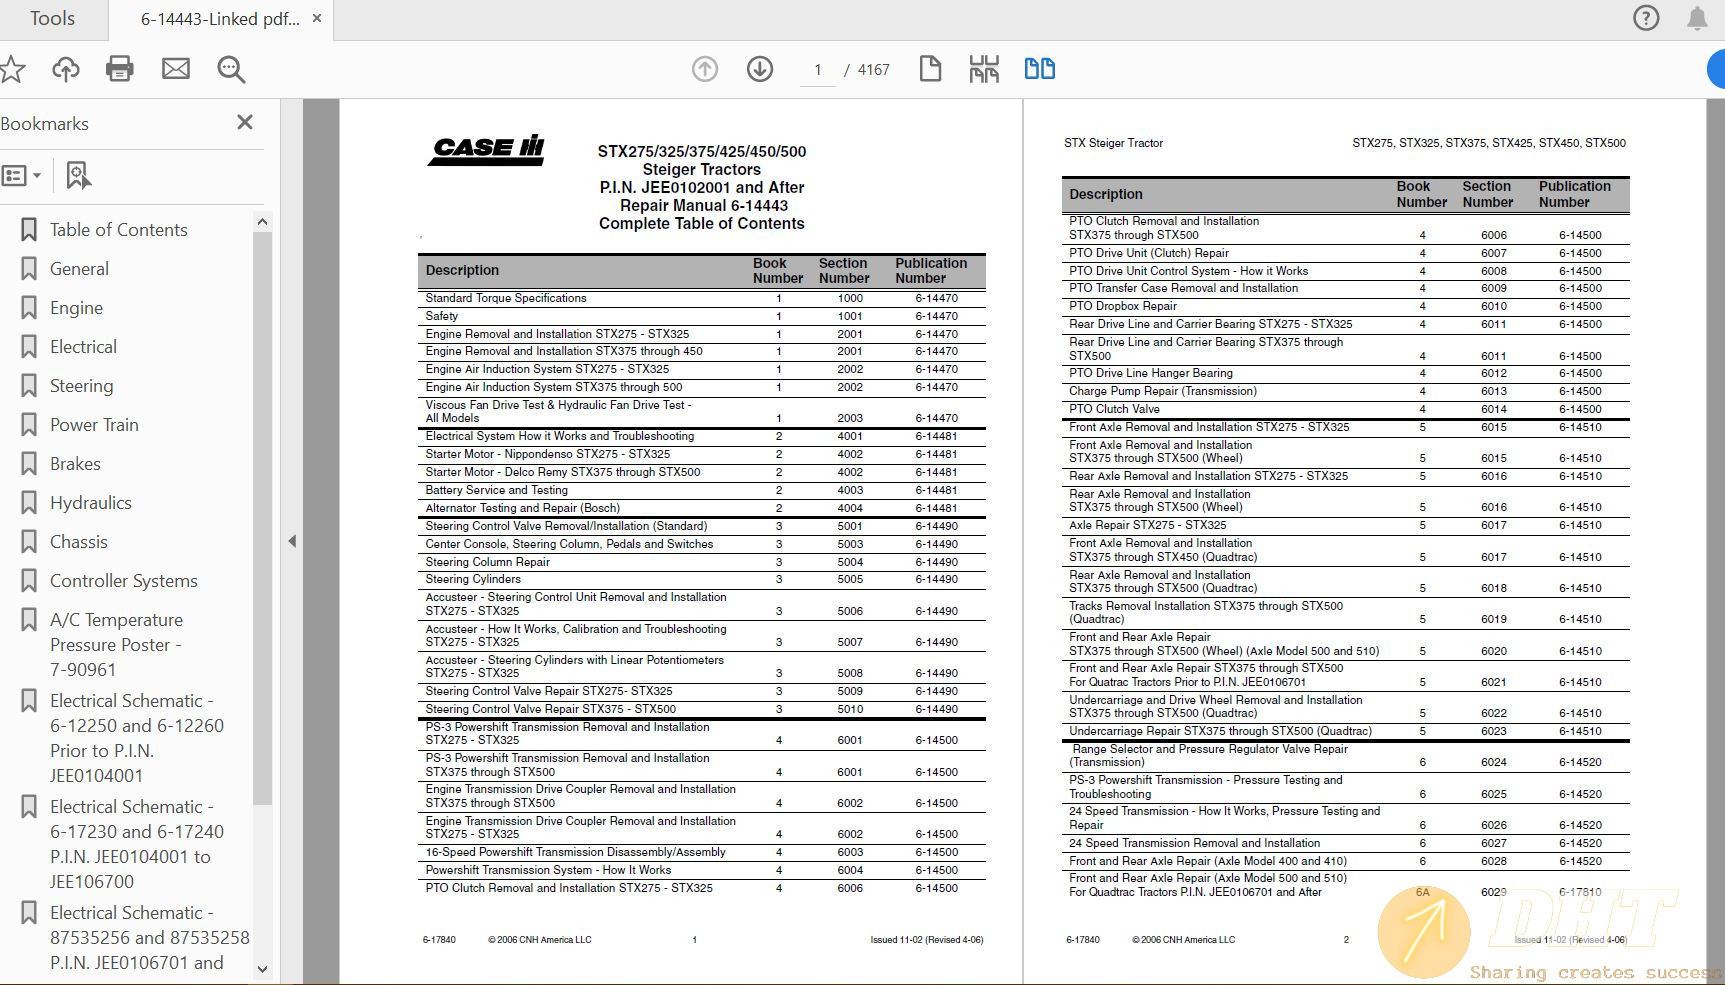Print the document with printer icon

pos(120,69)
